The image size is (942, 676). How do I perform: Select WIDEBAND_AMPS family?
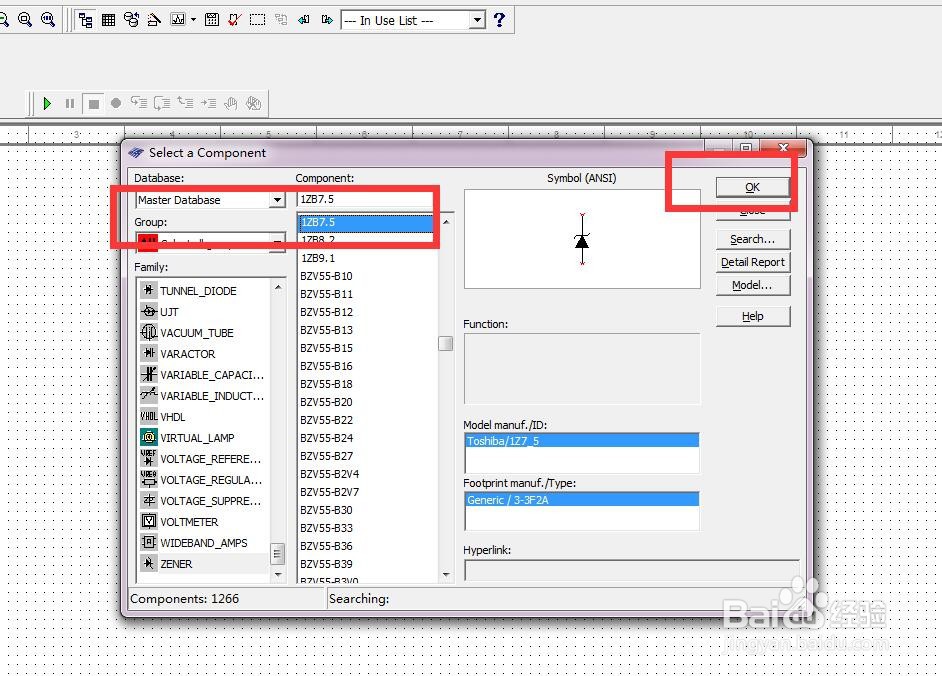tap(203, 543)
